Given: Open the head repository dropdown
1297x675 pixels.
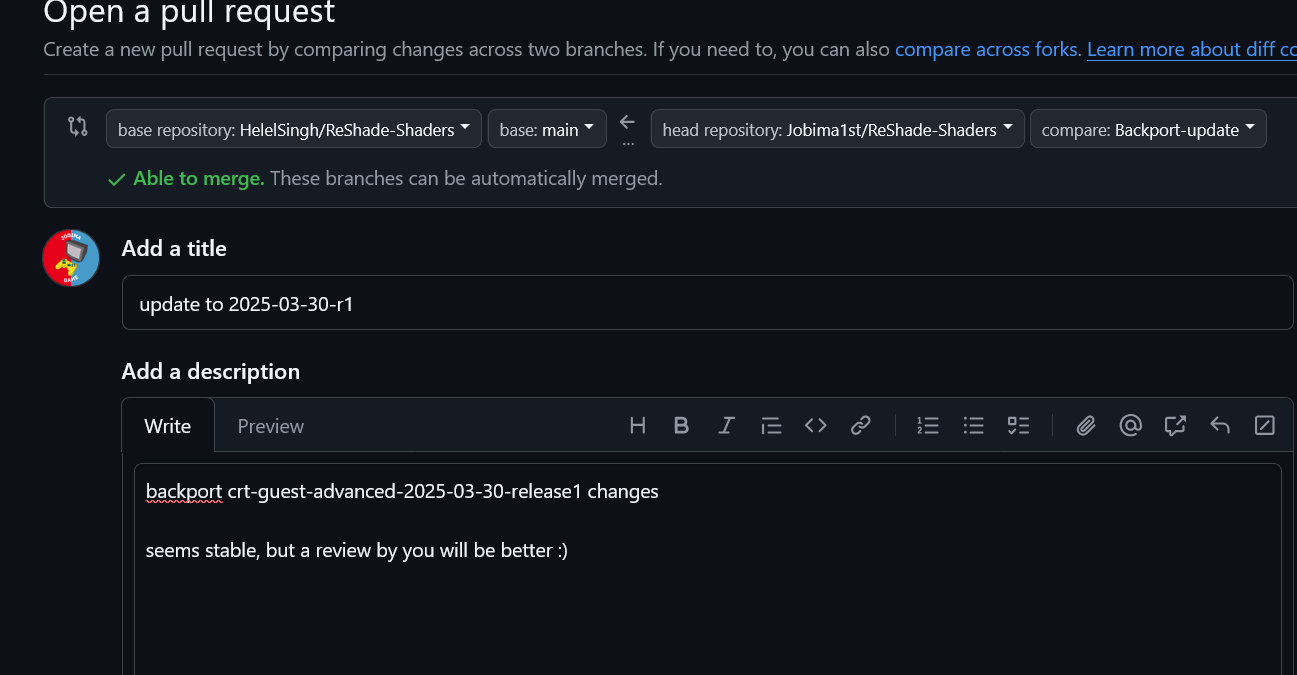Looking at the screenshot, I should coord(837,129).
